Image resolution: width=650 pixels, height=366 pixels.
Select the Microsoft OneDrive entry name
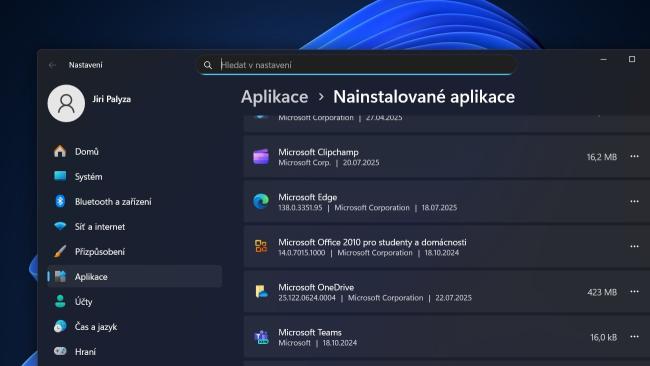[316, 287]
